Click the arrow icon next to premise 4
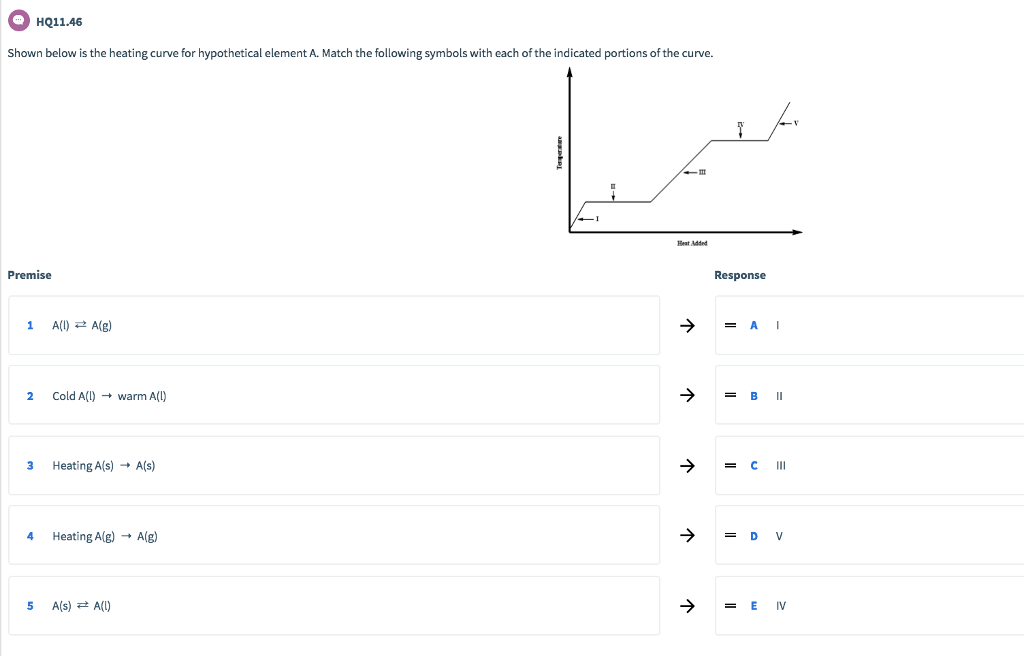 point(687,535)
